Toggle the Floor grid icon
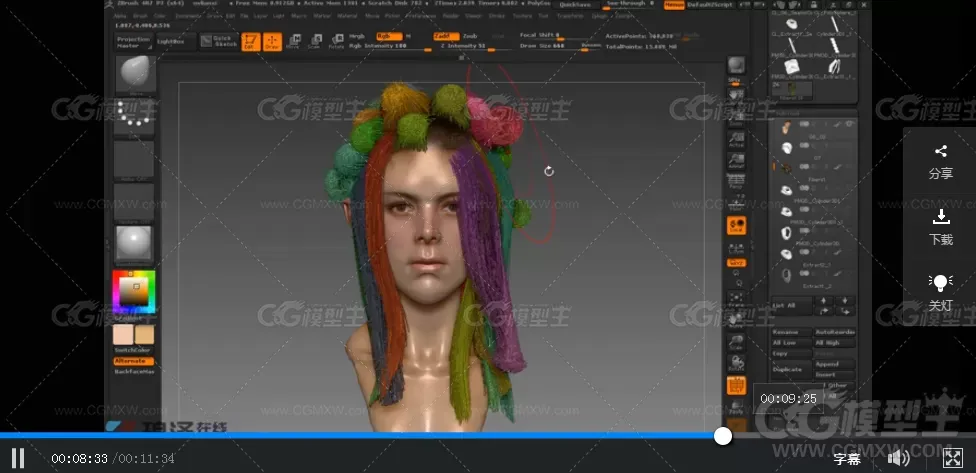Viewport: 976px width, 473px height. [736, 203]
